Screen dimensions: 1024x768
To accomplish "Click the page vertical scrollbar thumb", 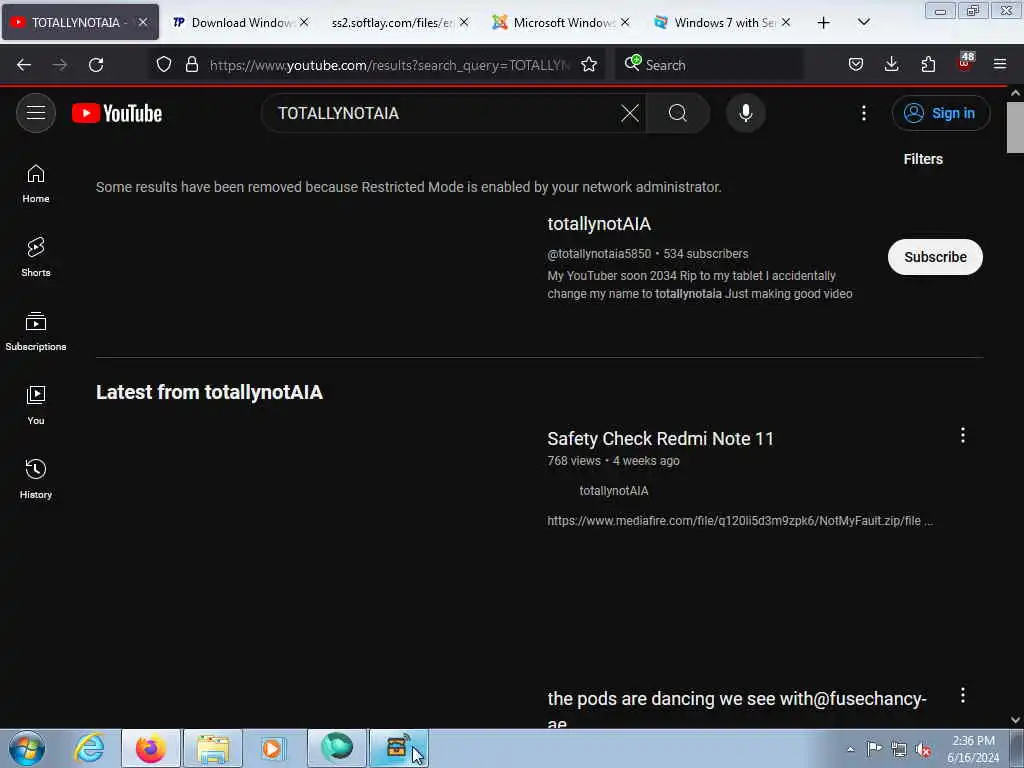I will (x=1015, y=127).
